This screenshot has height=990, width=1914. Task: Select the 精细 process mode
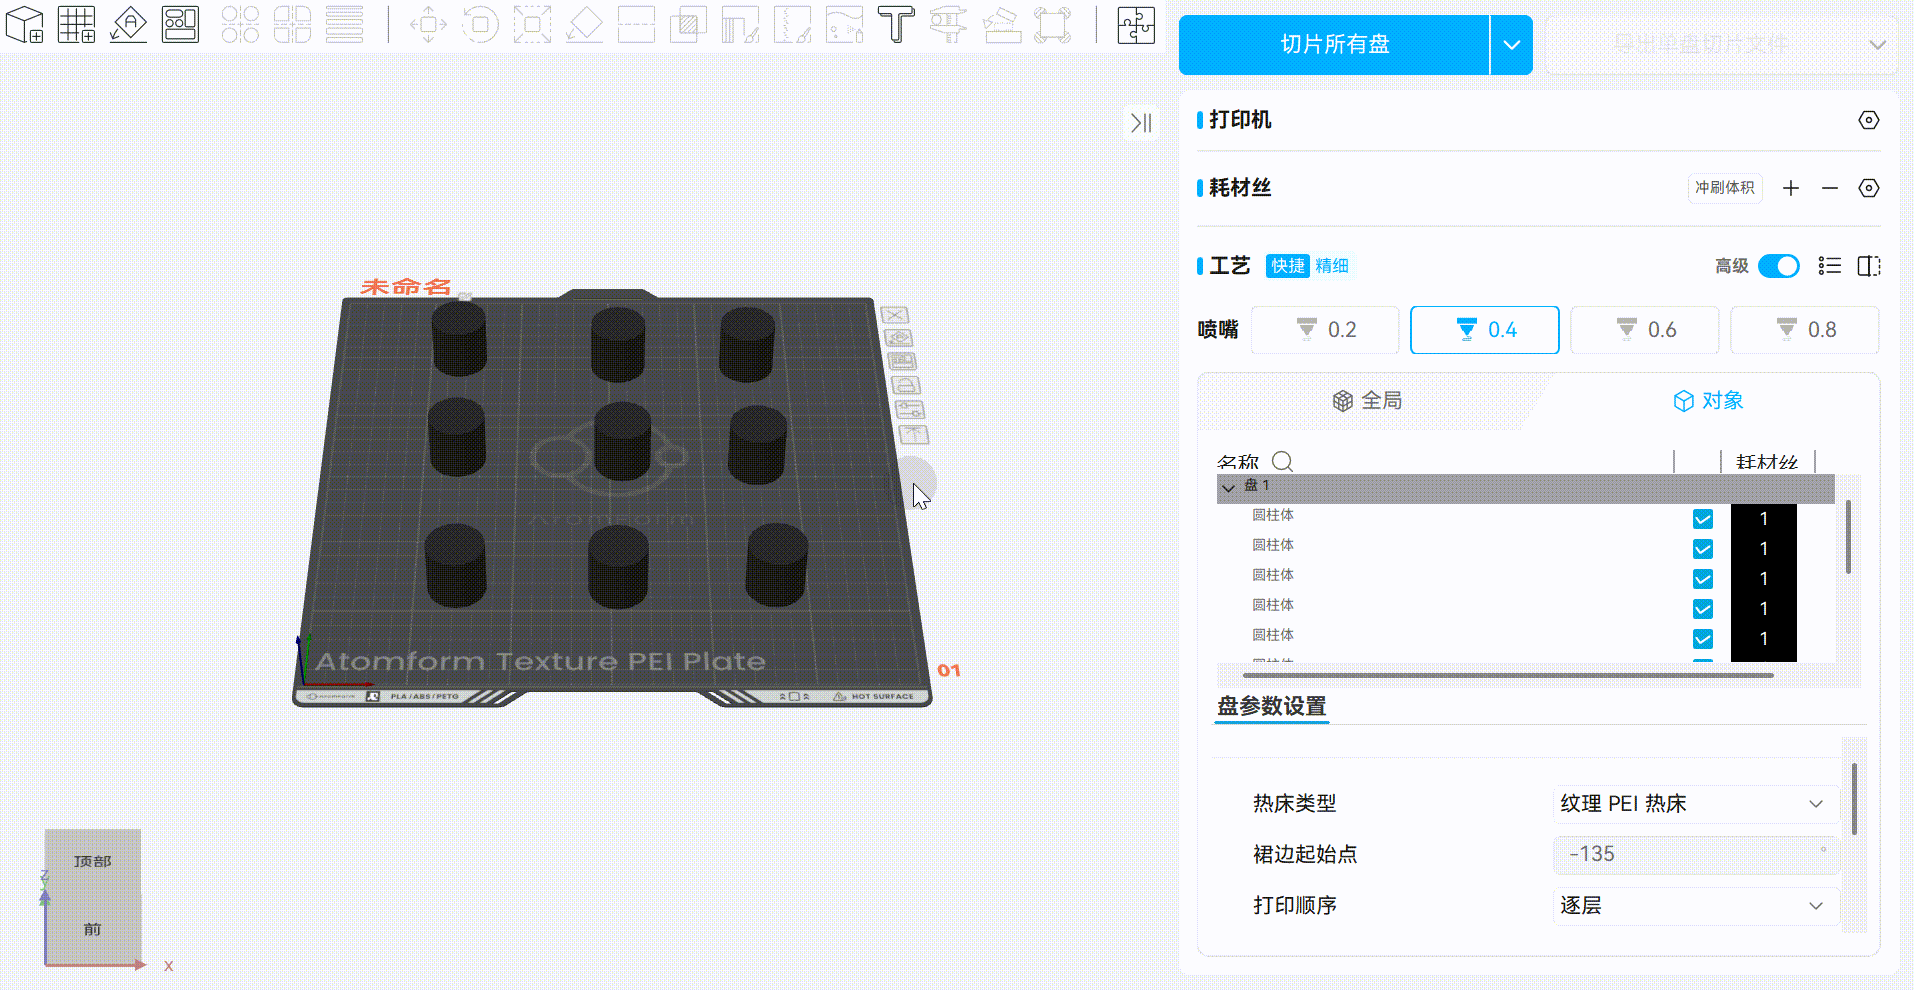pos(1332,266)
